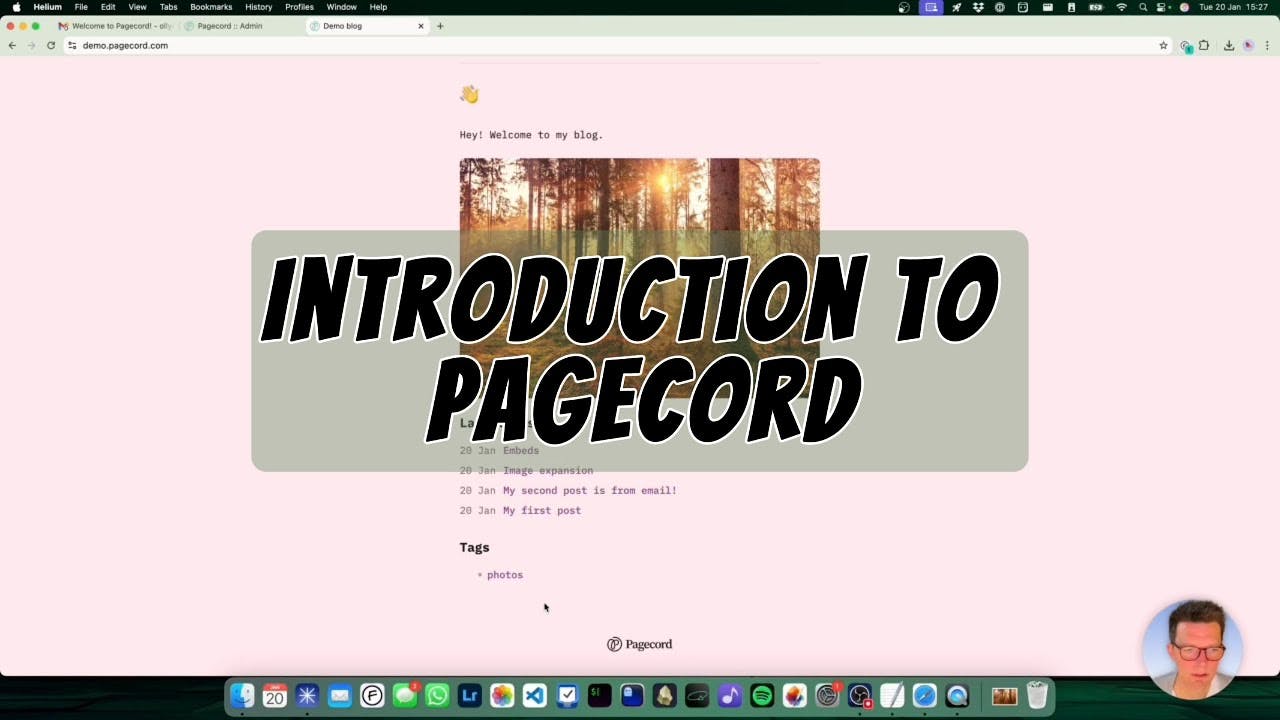Open the extensions puzzle-piece icon
The height and width of the screenshot is (720, 1280).
1204,45
